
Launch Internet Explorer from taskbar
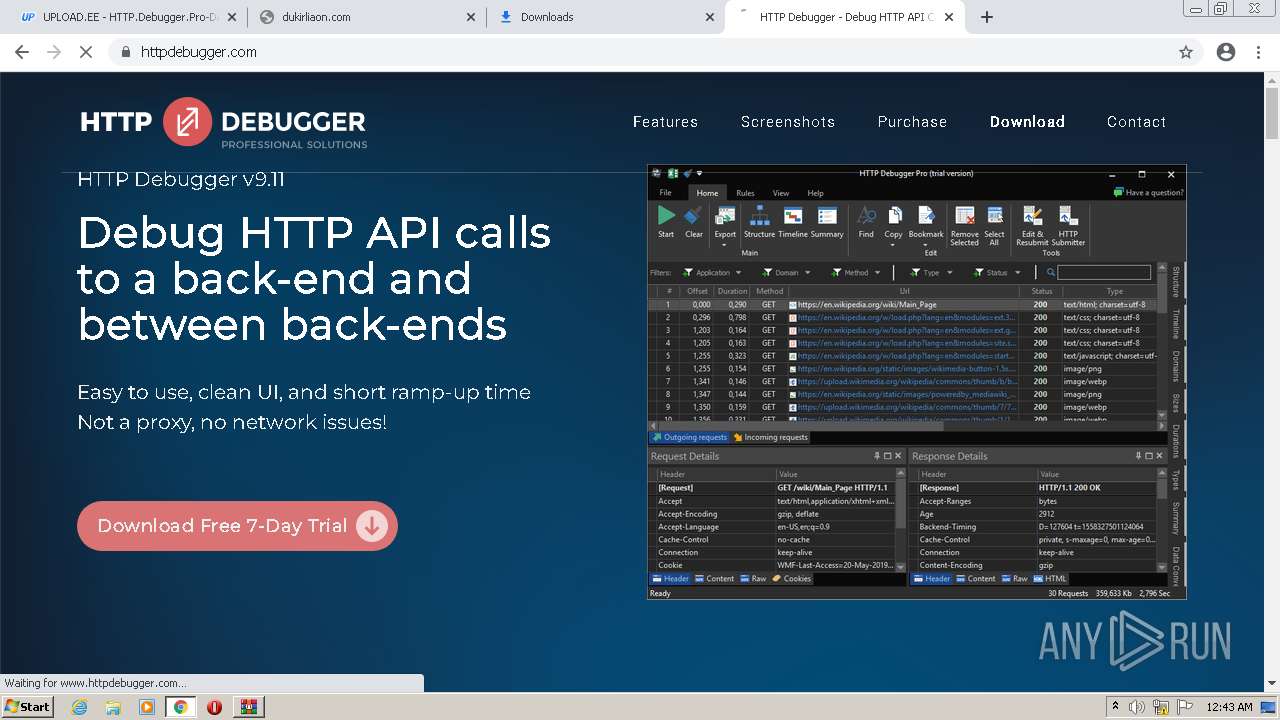coord(80,707)
